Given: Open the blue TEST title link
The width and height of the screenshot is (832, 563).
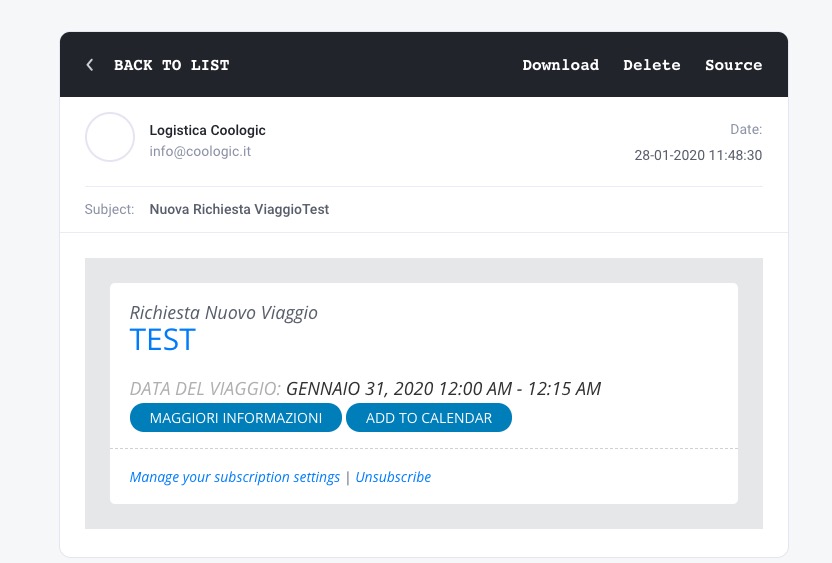Looking at the screenshot, I should click(162, 340).
